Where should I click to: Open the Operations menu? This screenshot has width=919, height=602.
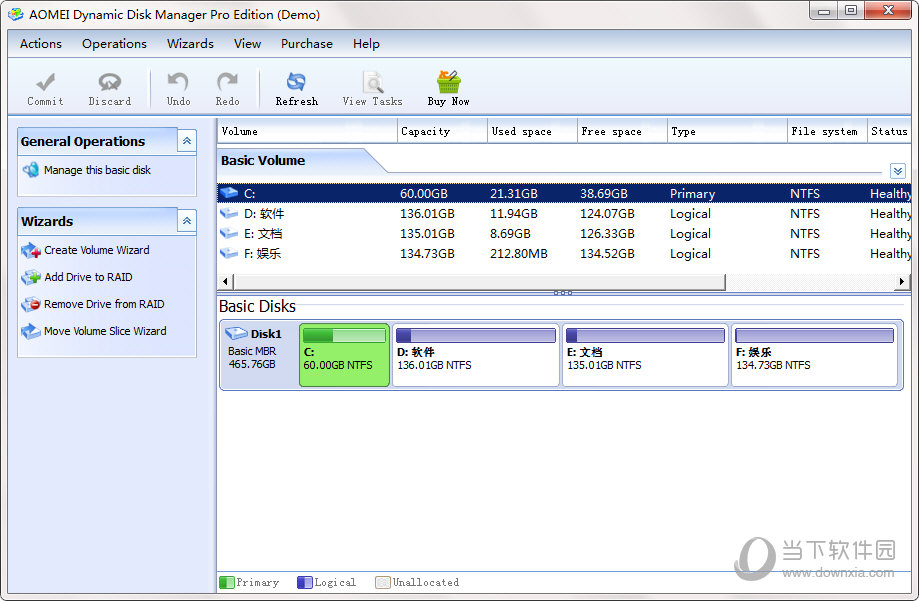point(114,44)
